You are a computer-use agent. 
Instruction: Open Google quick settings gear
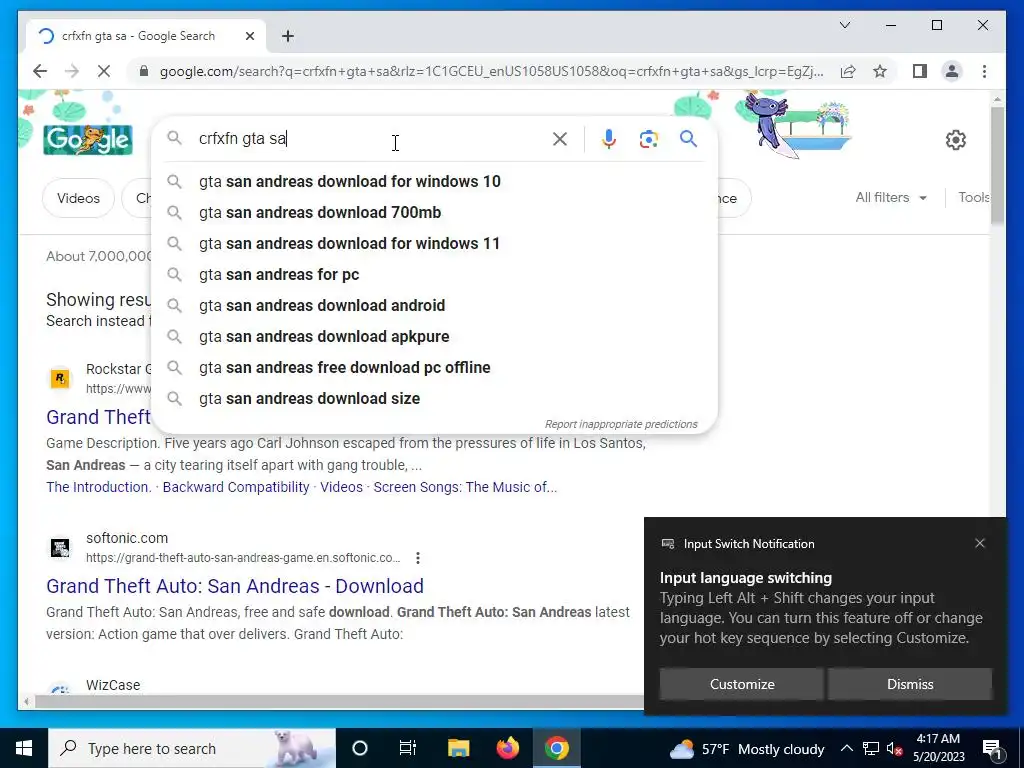pyautogui.click(x=955, y=139)
